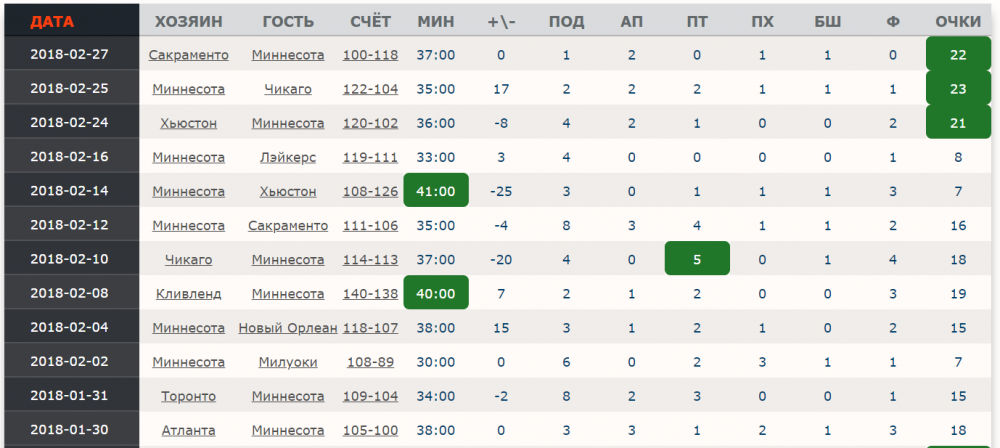Screen dimensions: 1000x448
Task: Open the 100-118 score link
Action: (x=370, y=55)
